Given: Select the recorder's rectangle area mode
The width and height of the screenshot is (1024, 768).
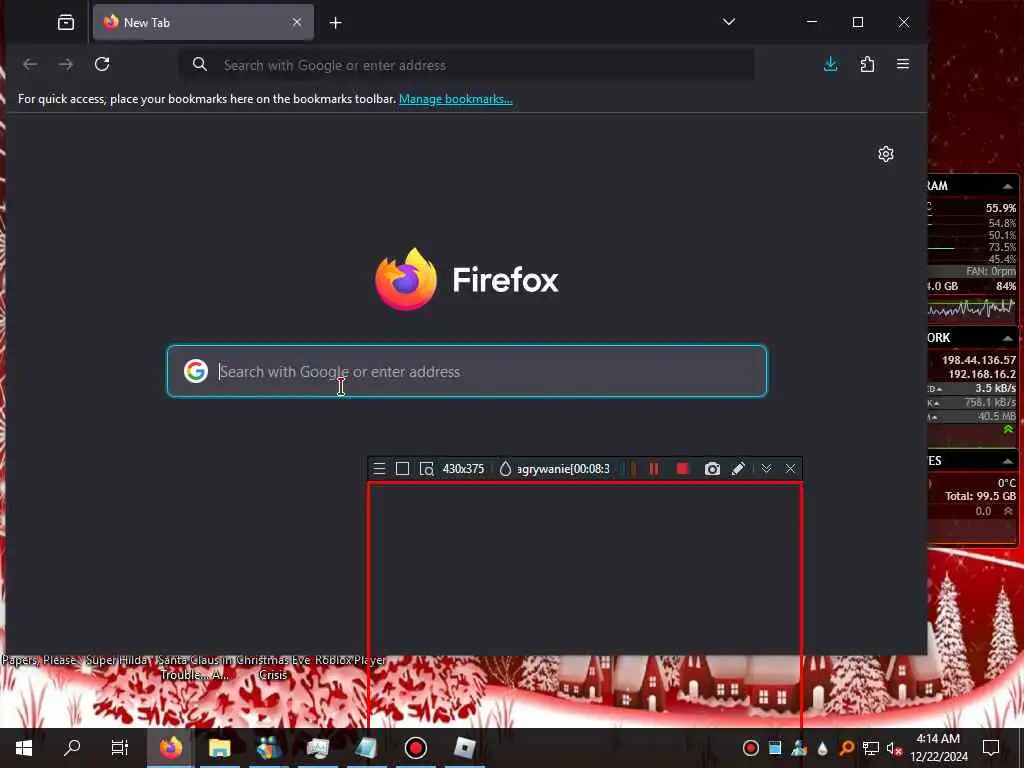Looking at the screenshot, I should (x=402, y=469).
